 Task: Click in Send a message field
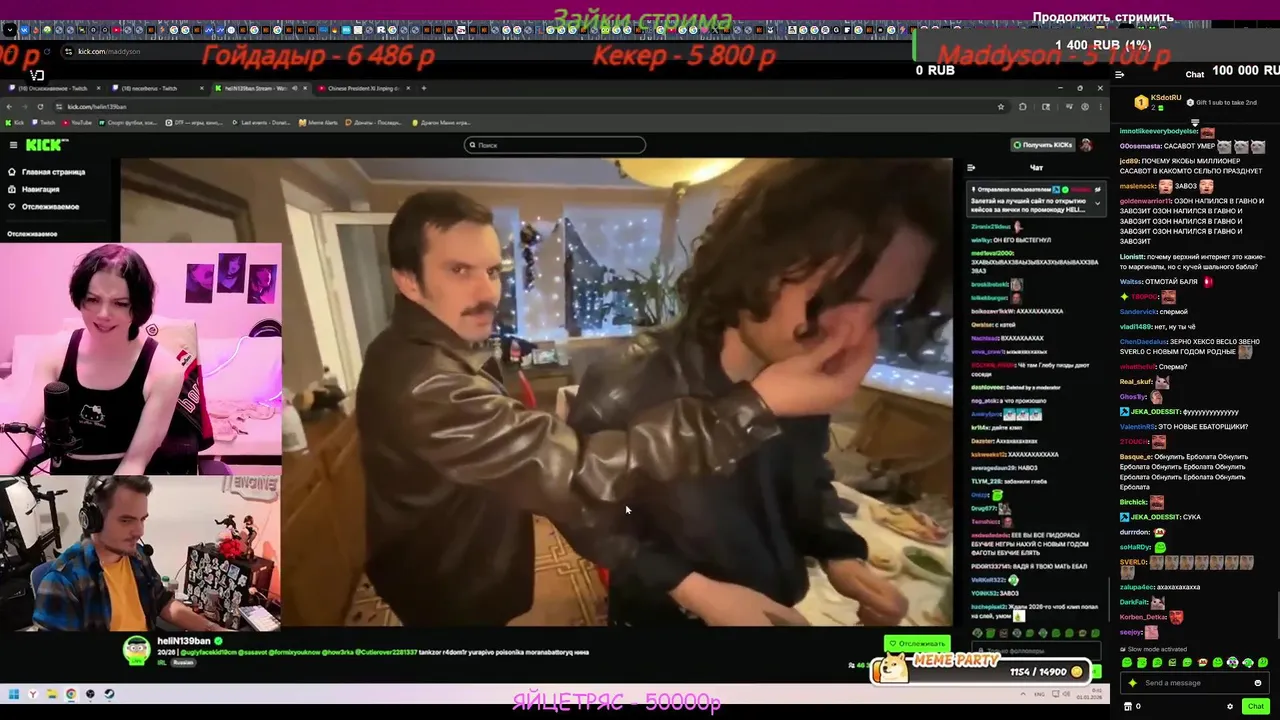(x=1195, y=683)
